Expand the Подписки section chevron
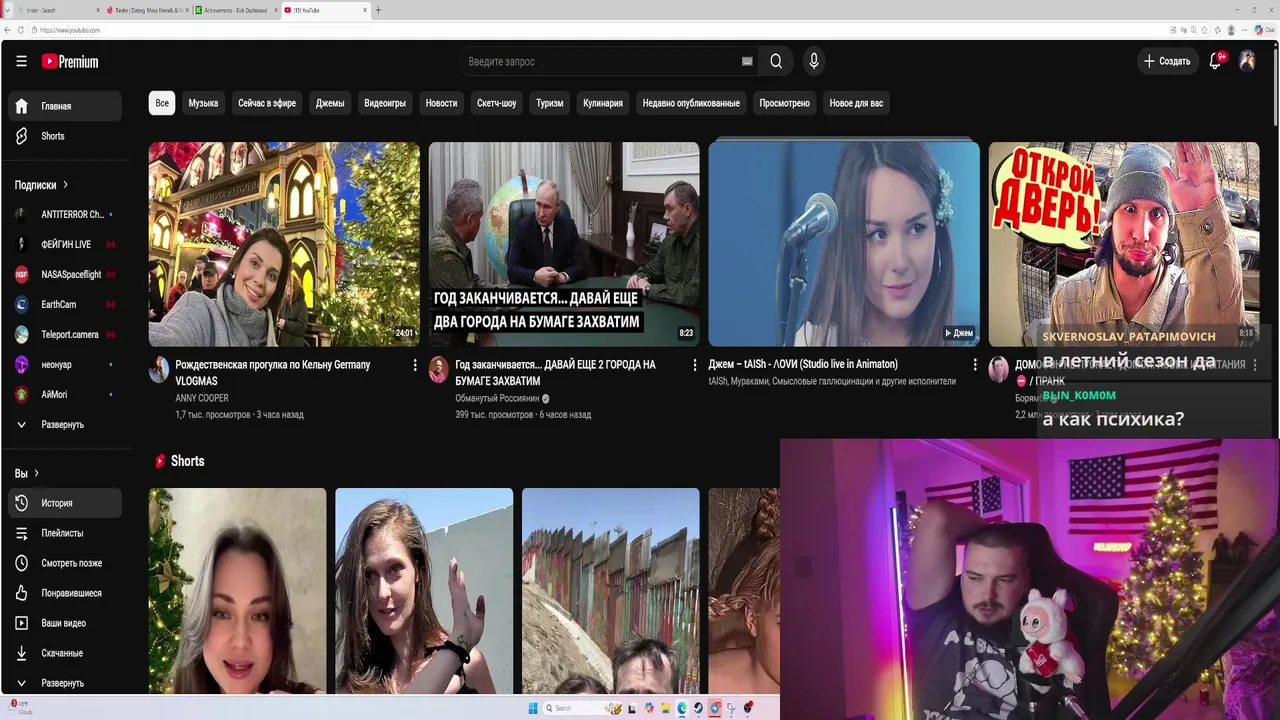Image resolution: width=1280 pixels, height=720 pixels. [x=66, y=185]
